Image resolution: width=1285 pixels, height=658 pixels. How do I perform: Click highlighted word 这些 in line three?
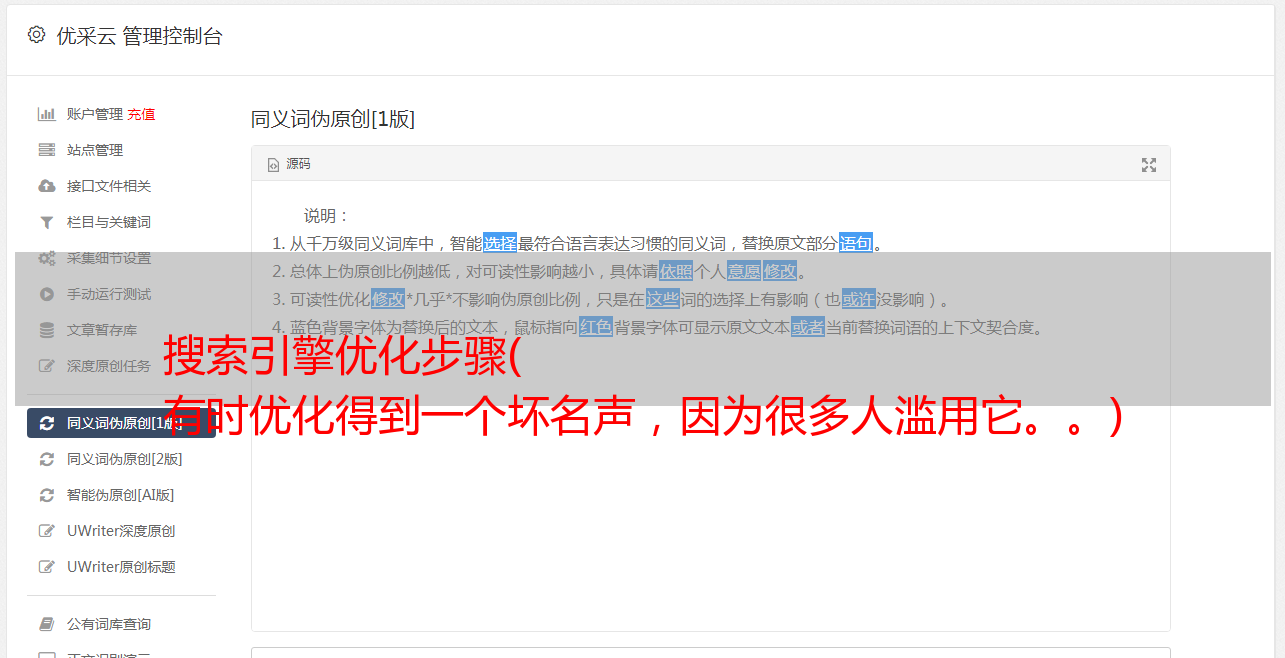coord(662,299)
